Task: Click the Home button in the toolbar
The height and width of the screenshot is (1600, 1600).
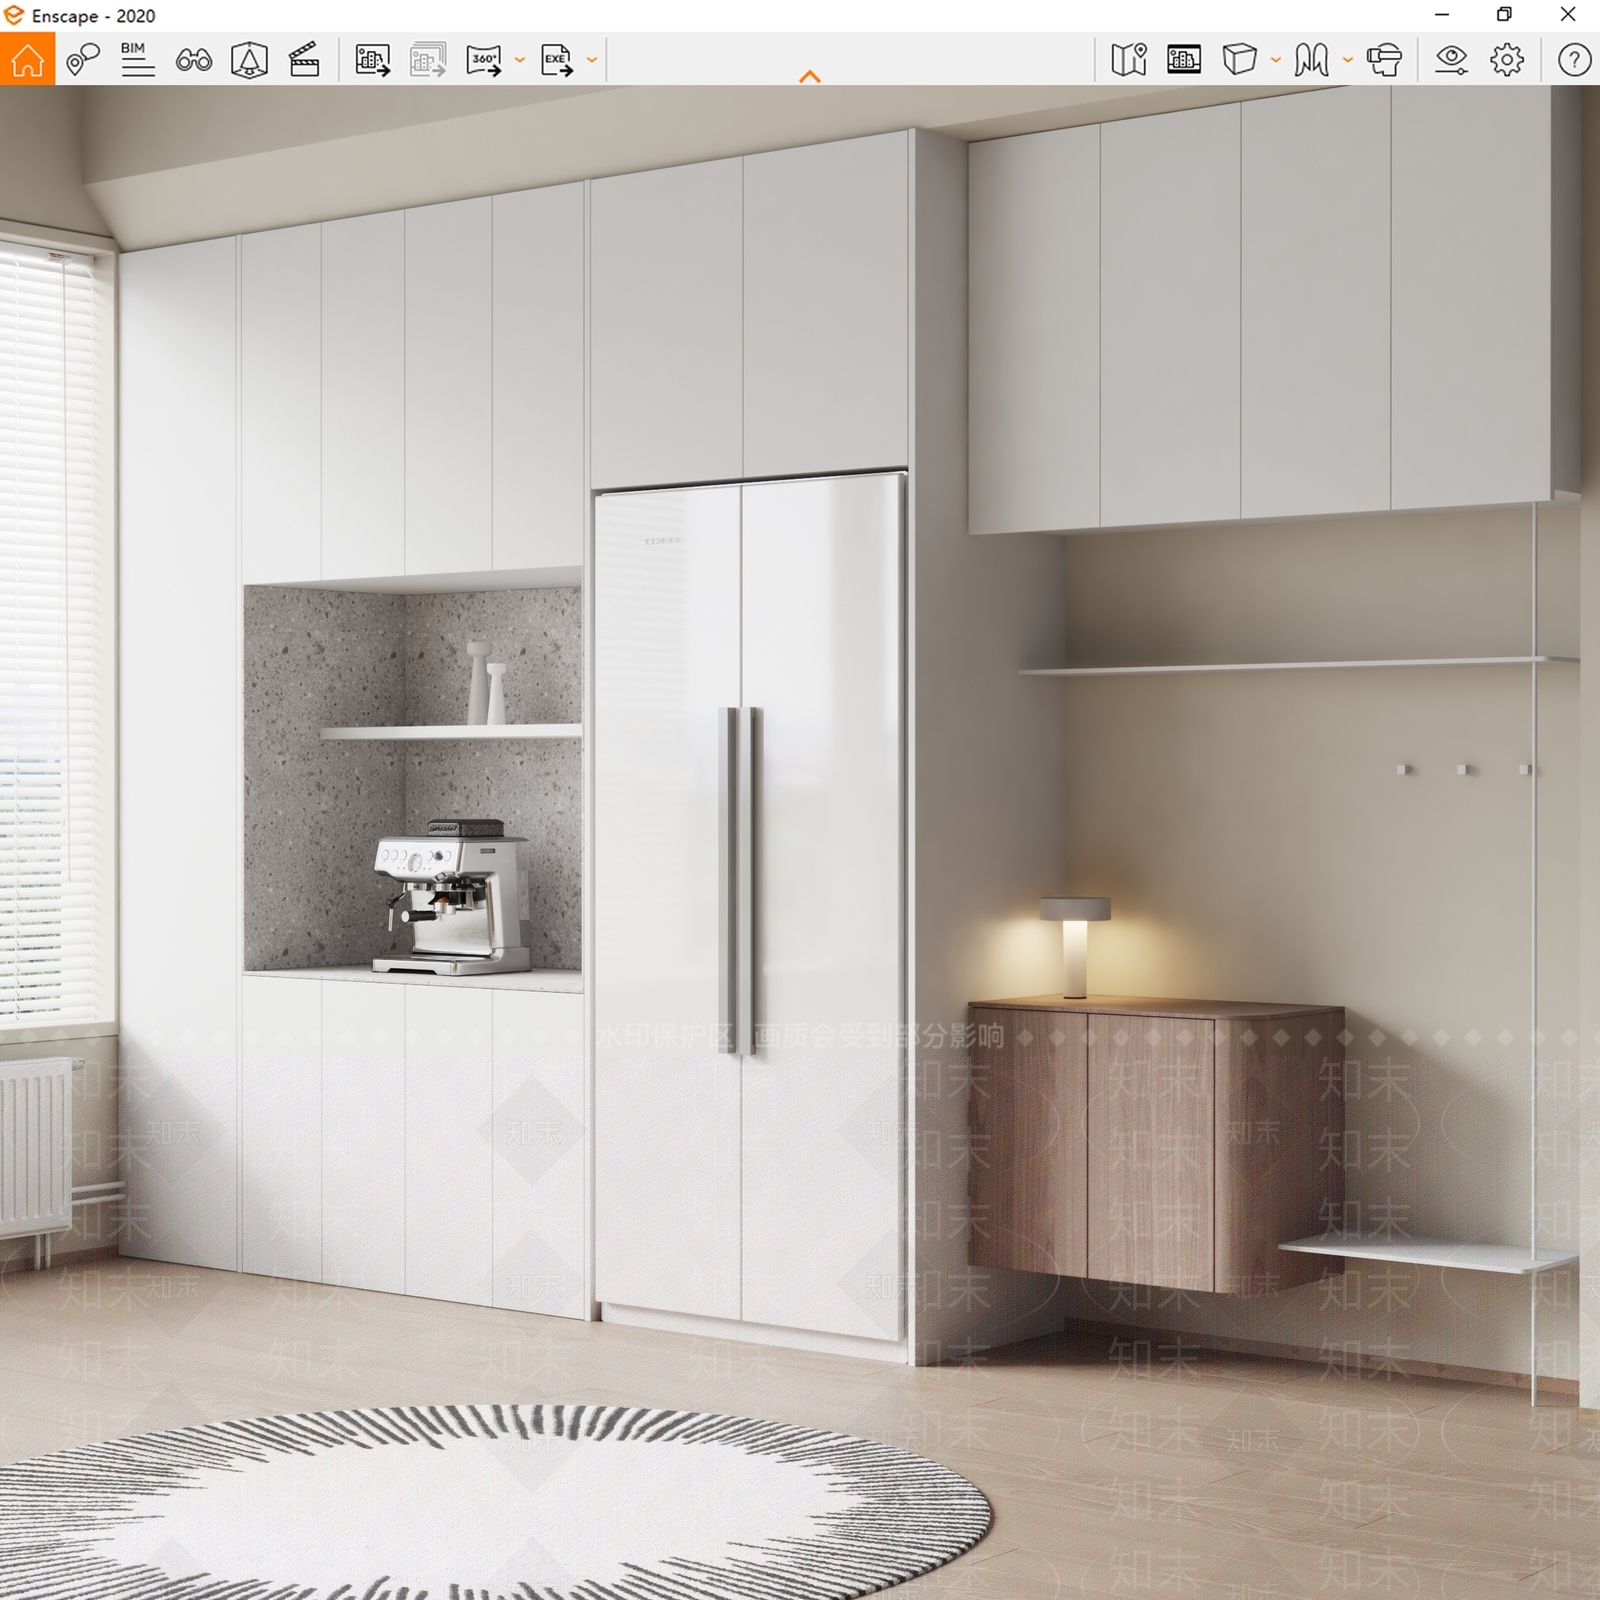Action: (x=27, y=60)
